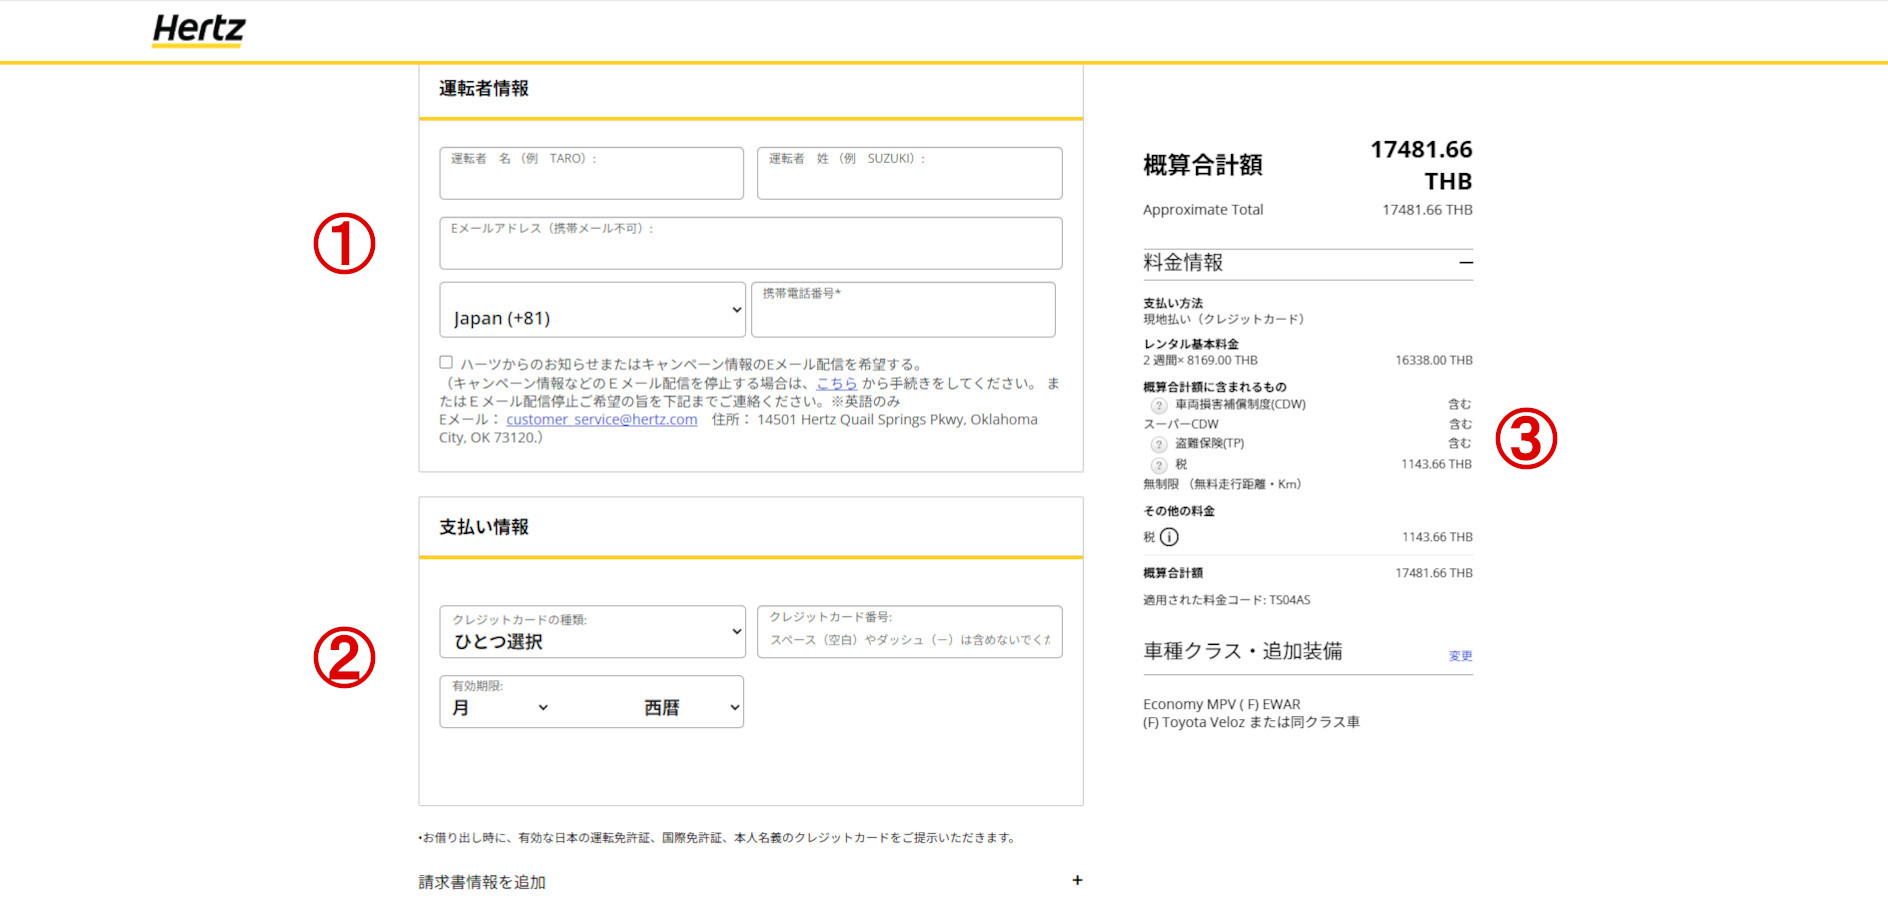Expand 請求書情報を追加 with the plus
The width and height of the screenshot is (1888, 910).
(x=1077, y=880)
